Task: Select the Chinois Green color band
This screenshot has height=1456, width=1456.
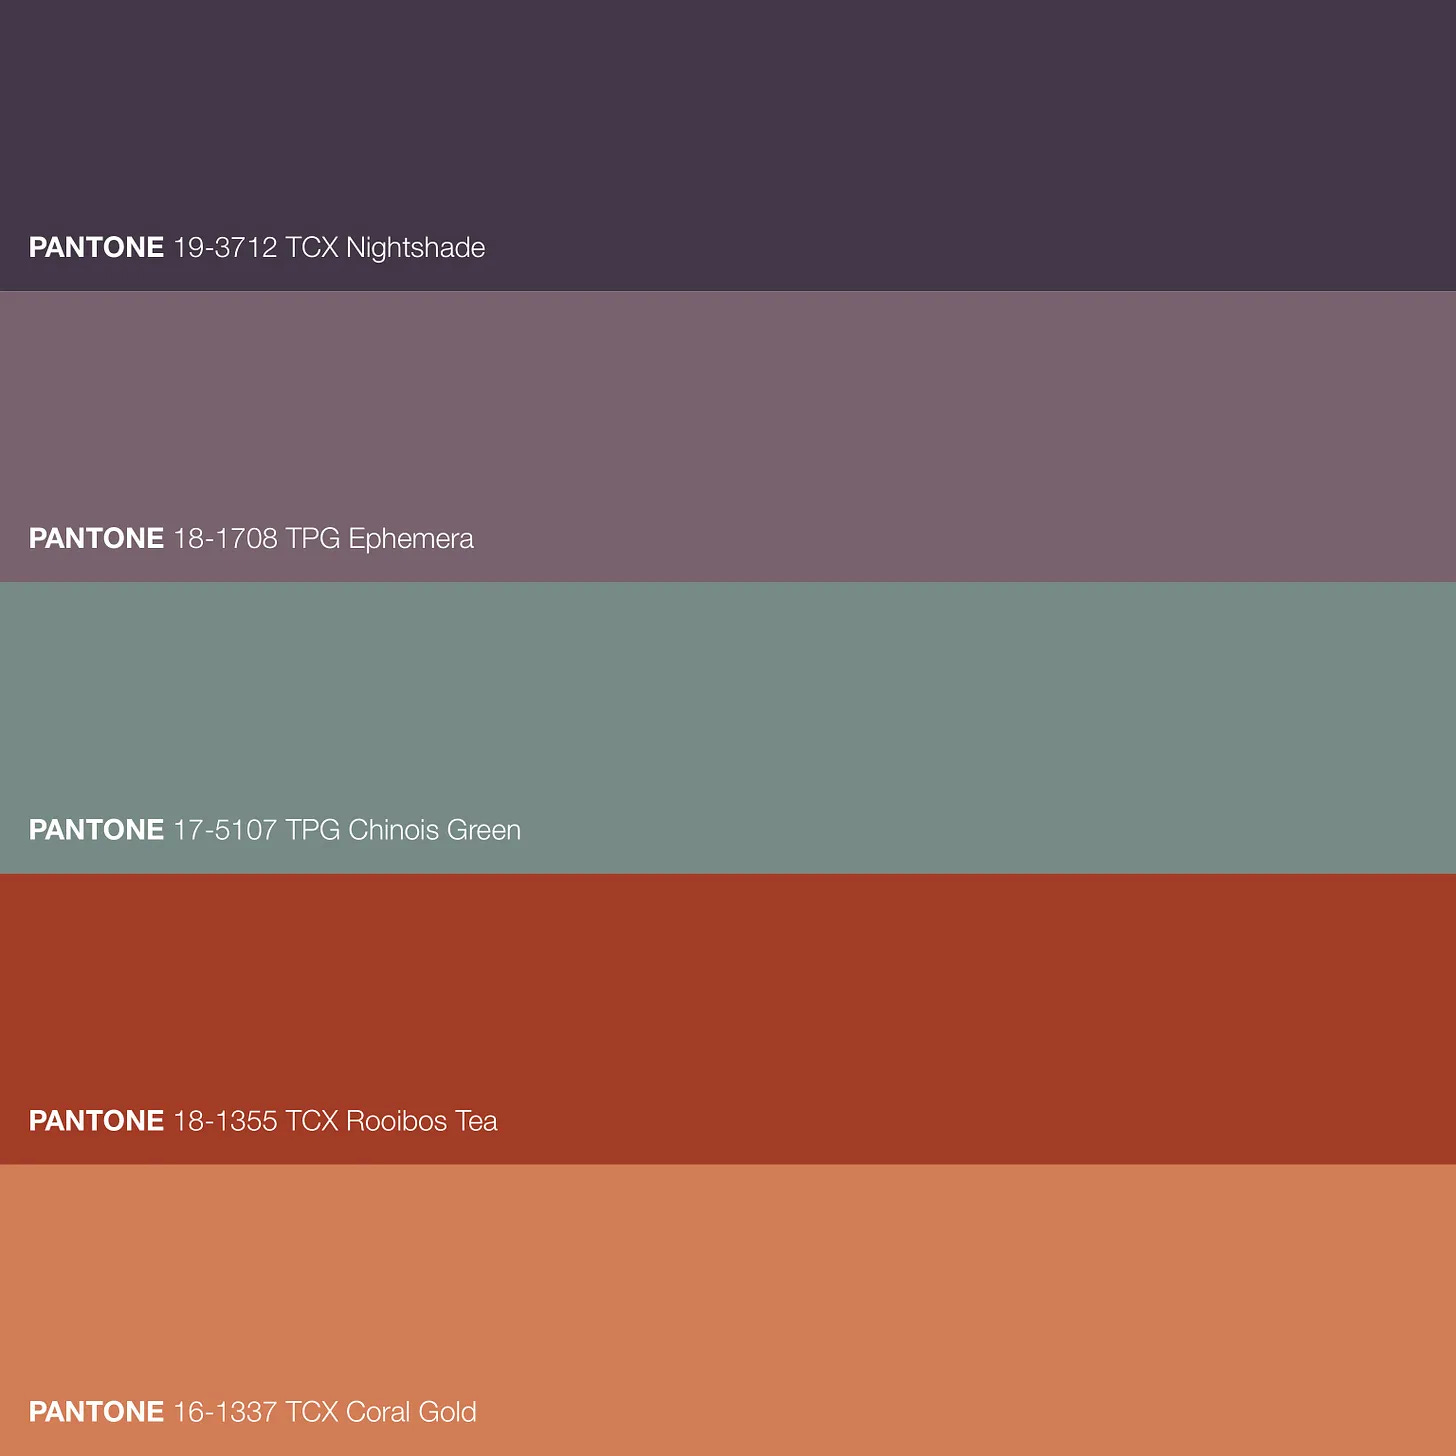Action: coord(728,728)
